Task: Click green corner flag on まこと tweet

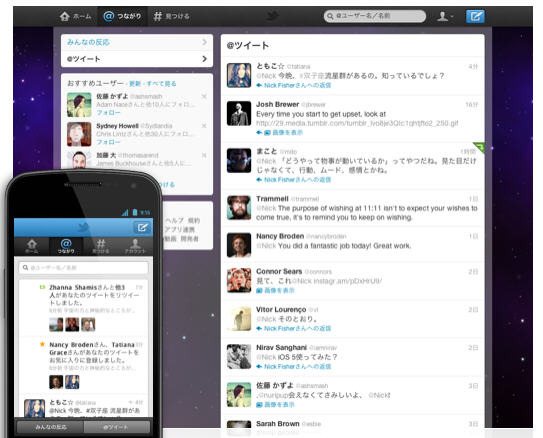Action: pyautogui.click(x=480, y=147)
